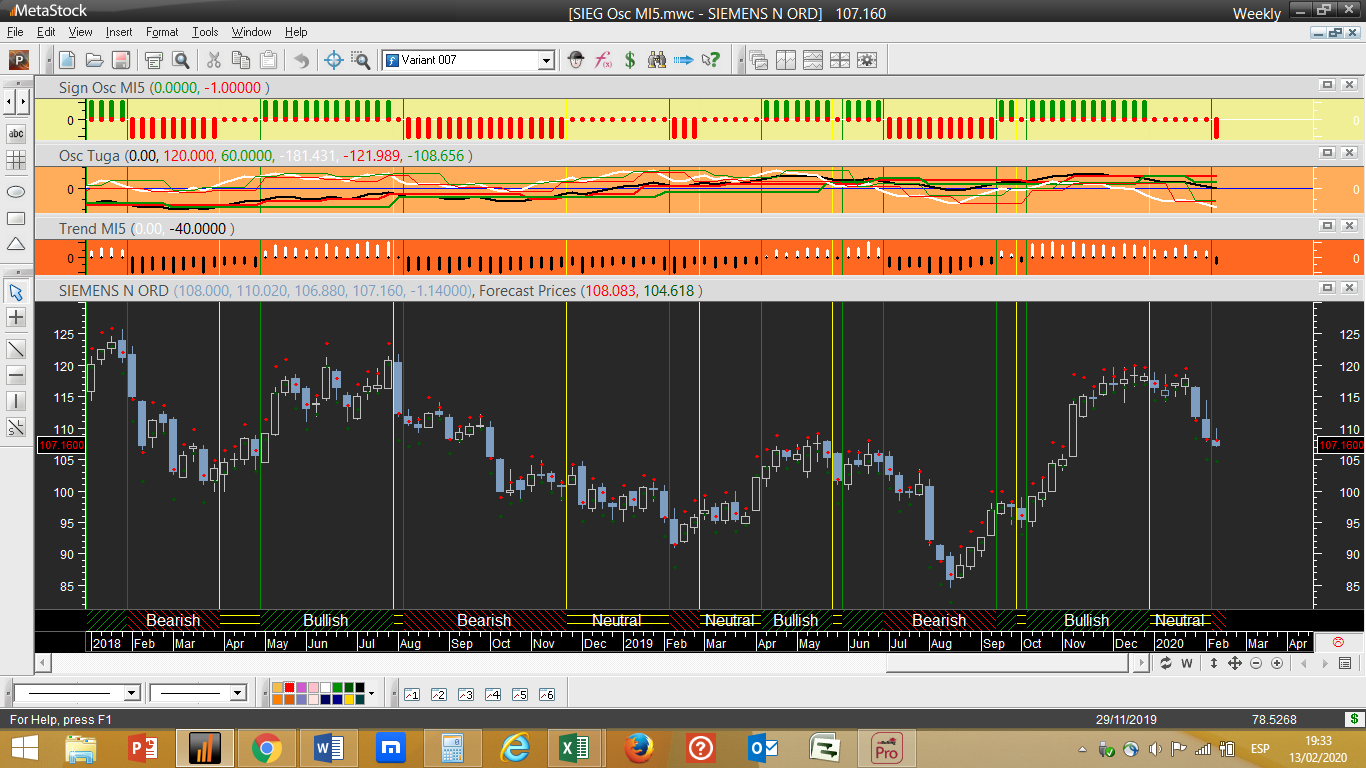Click the W weekly periodicity button

pos(1187,663)
